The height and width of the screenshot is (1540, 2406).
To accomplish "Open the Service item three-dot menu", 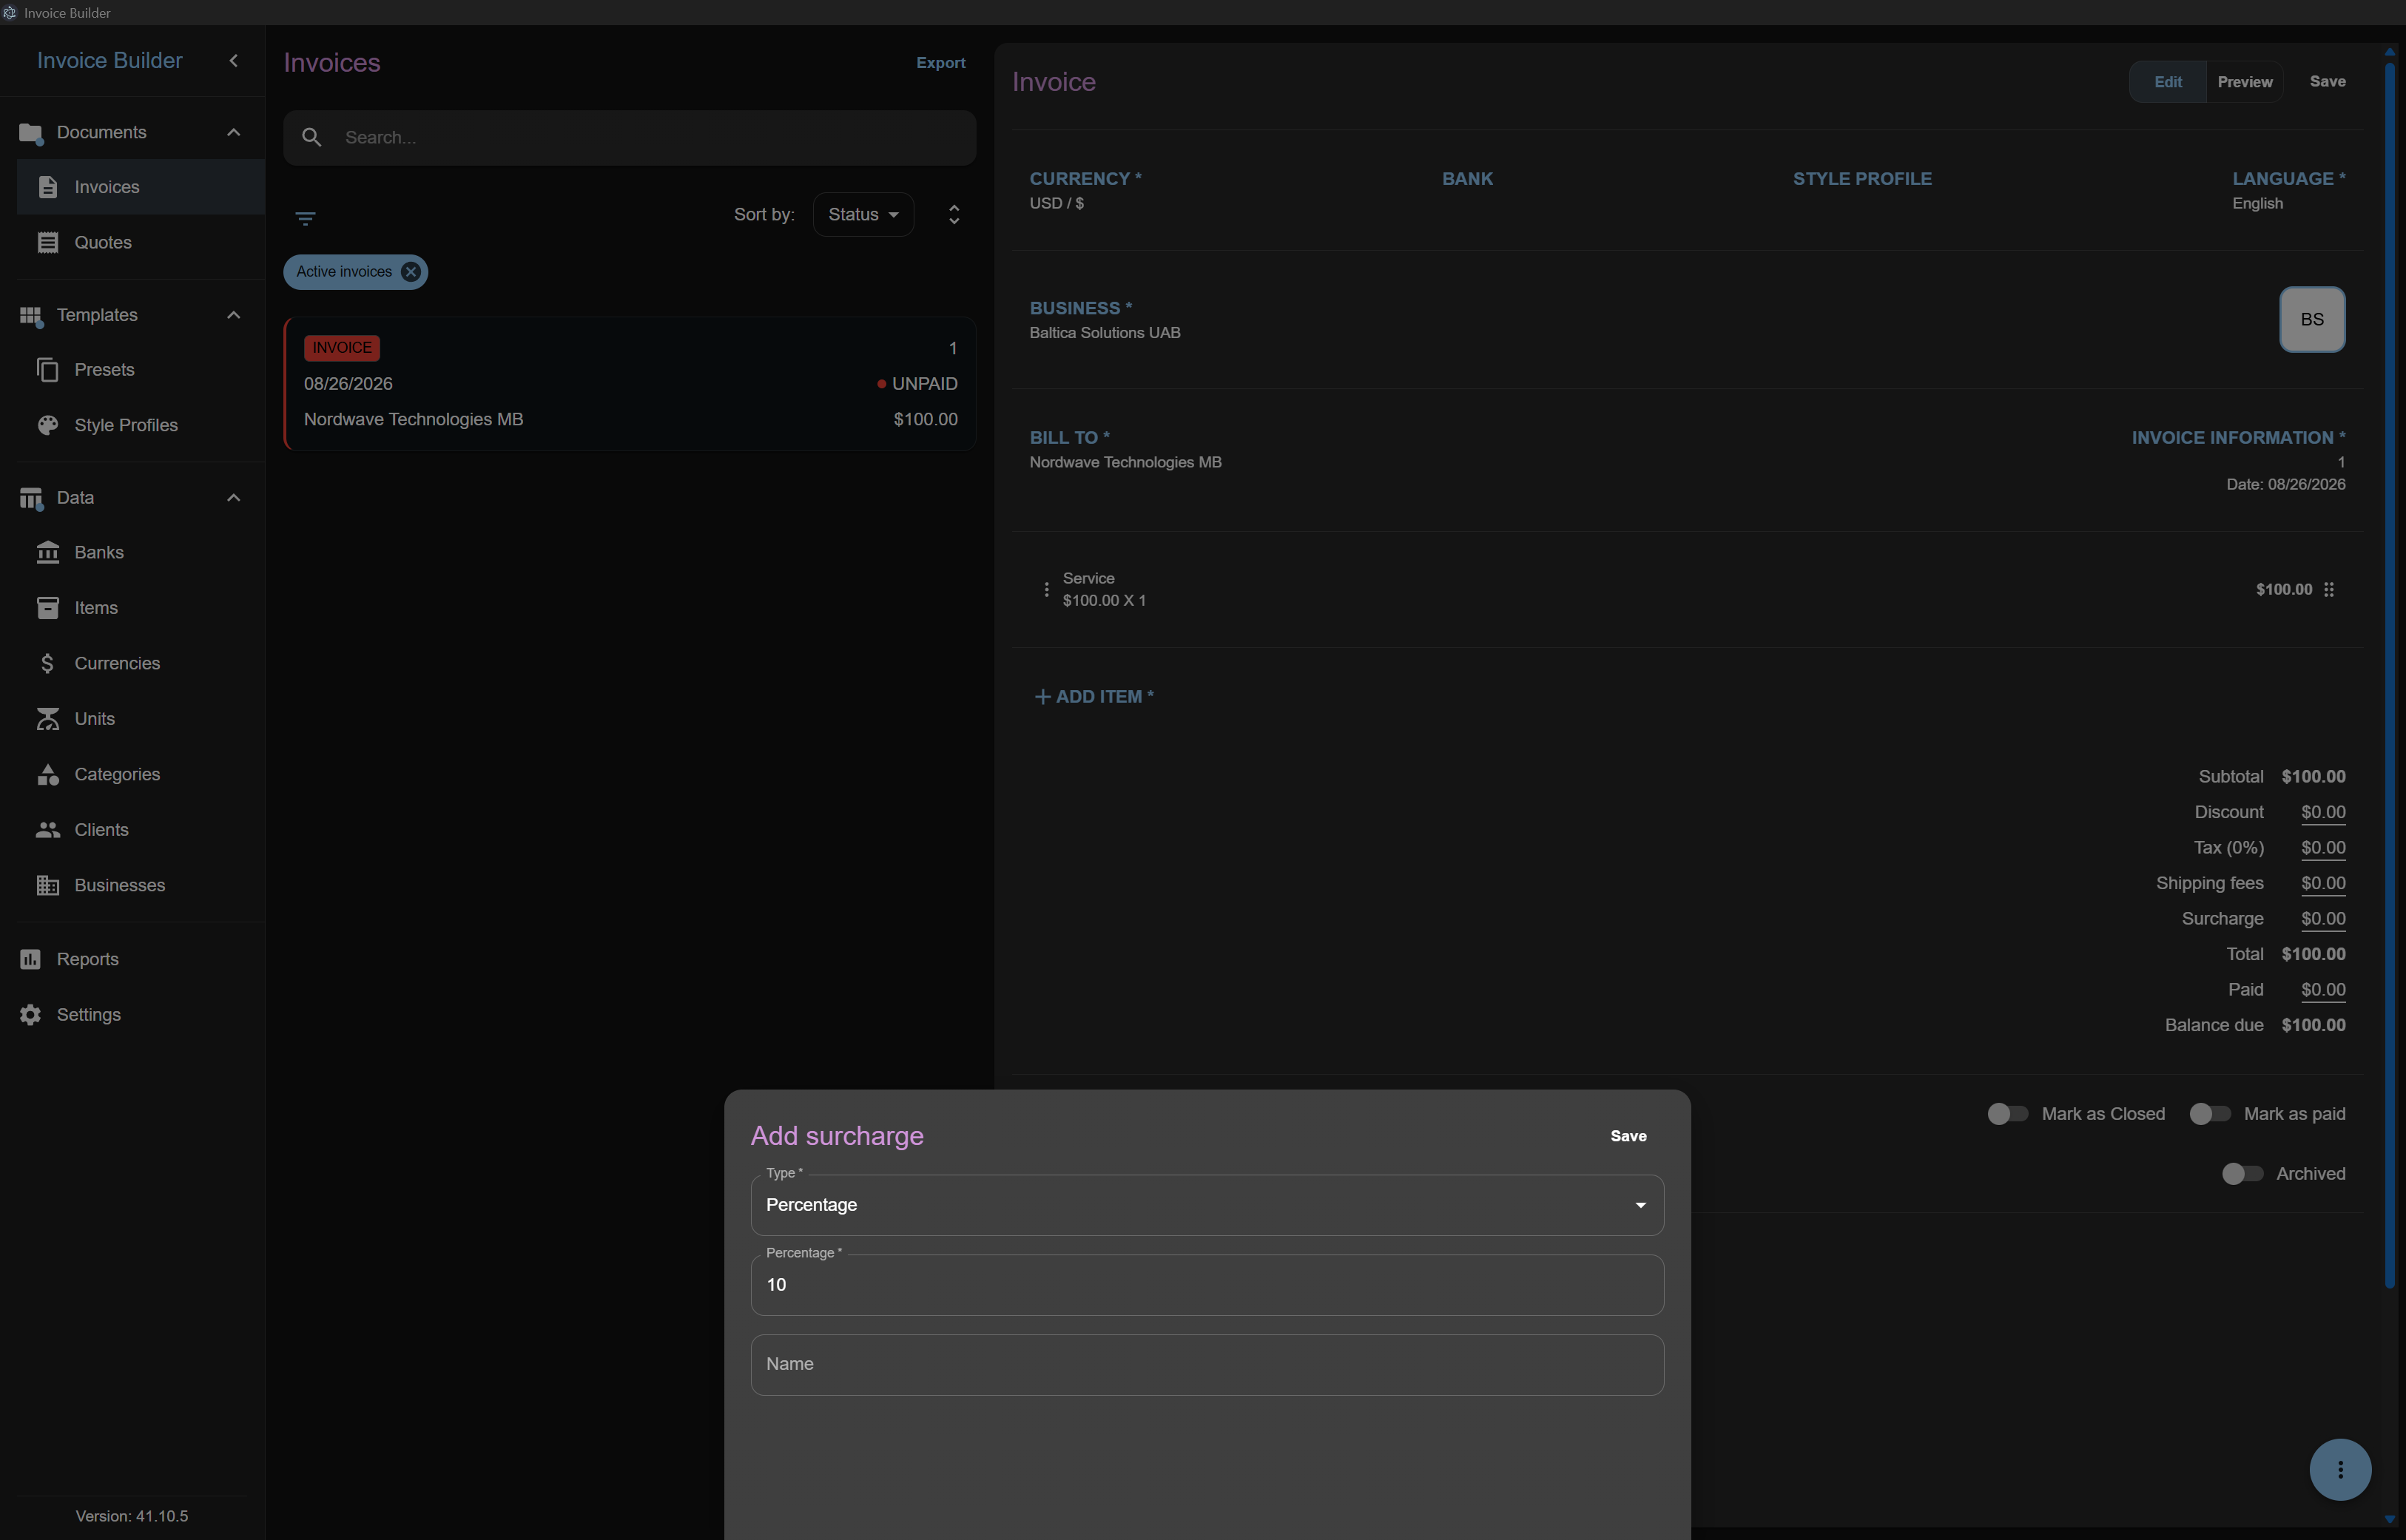I will [1046, 590].
